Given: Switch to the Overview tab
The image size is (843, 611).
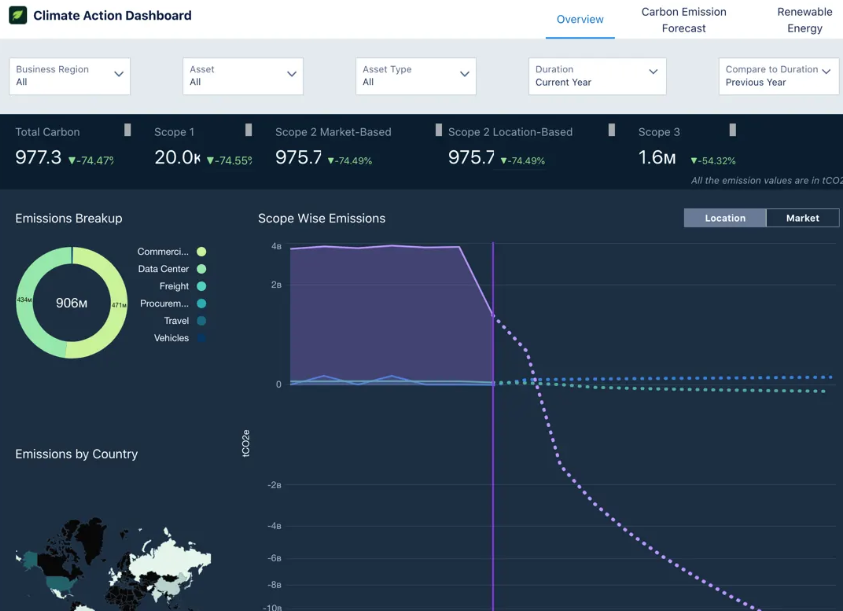Looking at the screenshot, I should tap(580, 19).
